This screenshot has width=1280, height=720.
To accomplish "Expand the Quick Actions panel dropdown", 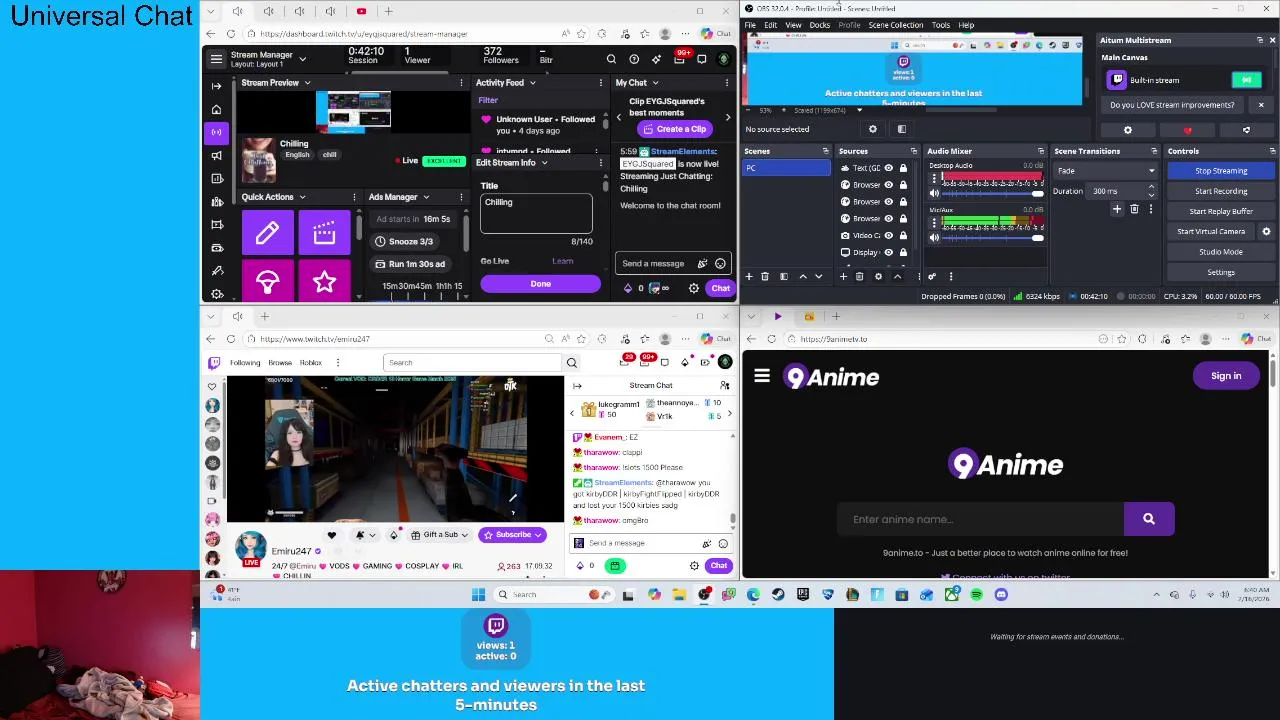I will 302,197.
